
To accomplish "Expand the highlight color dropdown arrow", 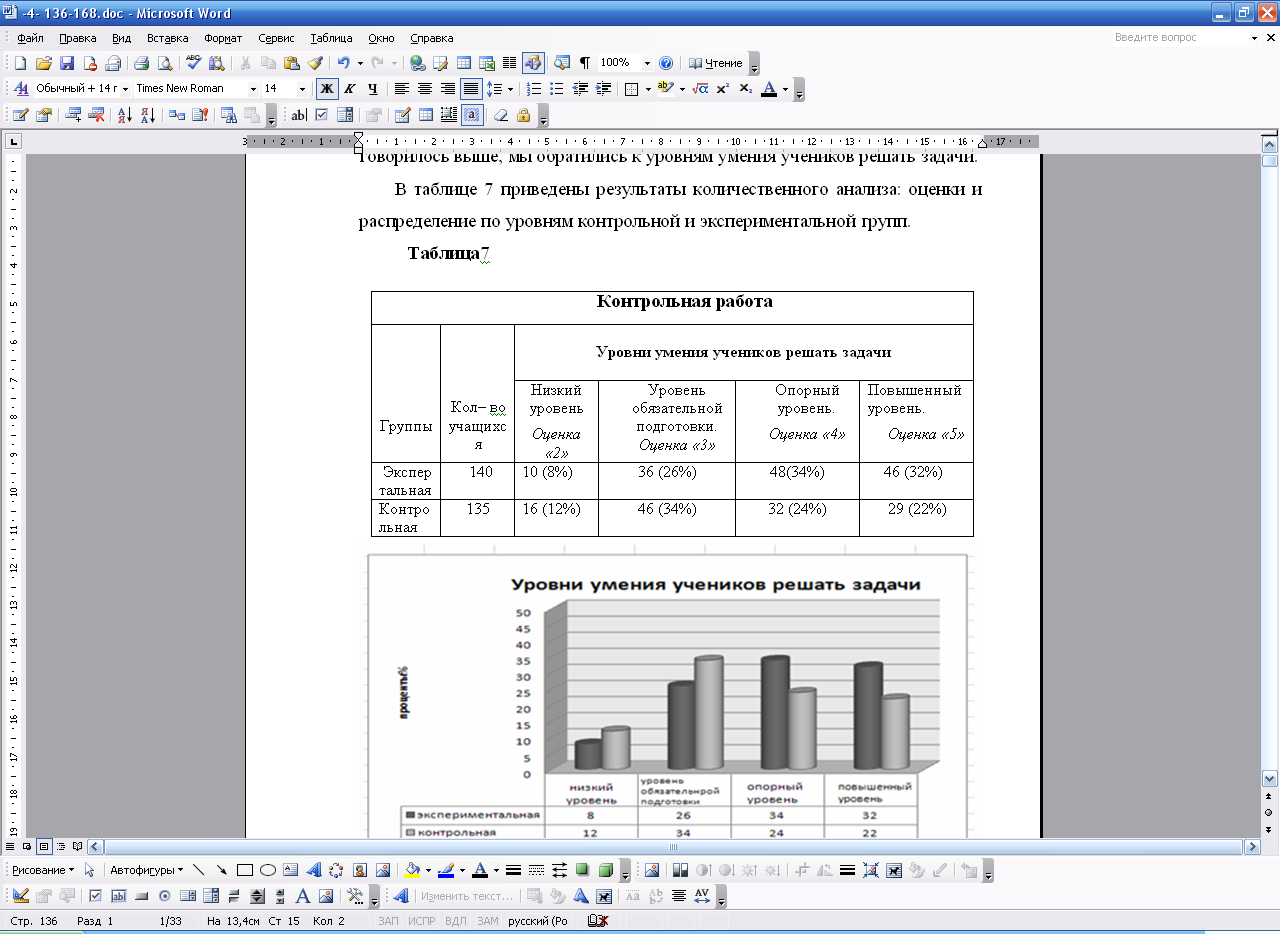I will coord(683,89).
